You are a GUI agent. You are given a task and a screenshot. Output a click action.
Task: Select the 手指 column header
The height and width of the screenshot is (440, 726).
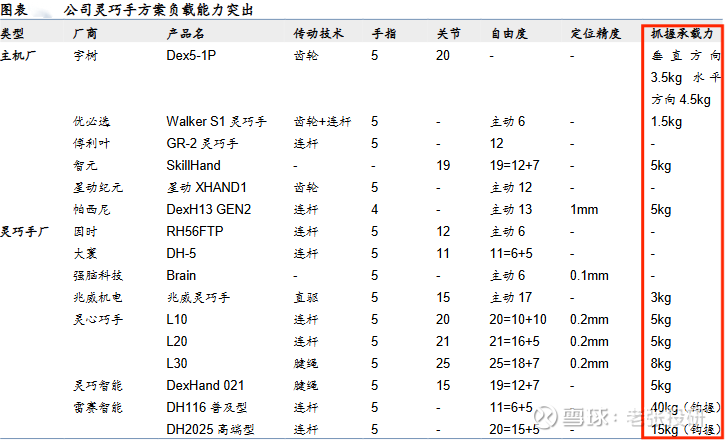[x=384, y=33]
